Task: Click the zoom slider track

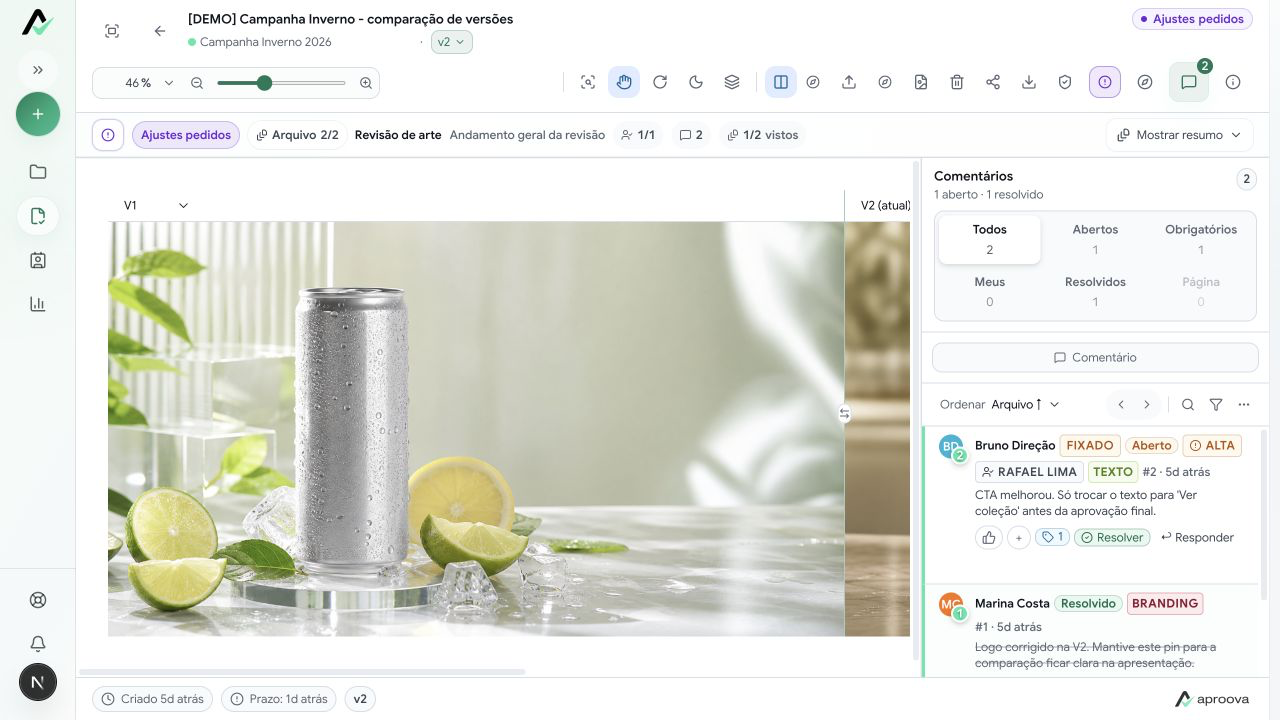Action: pyautogui.click(x=281, y=83)
